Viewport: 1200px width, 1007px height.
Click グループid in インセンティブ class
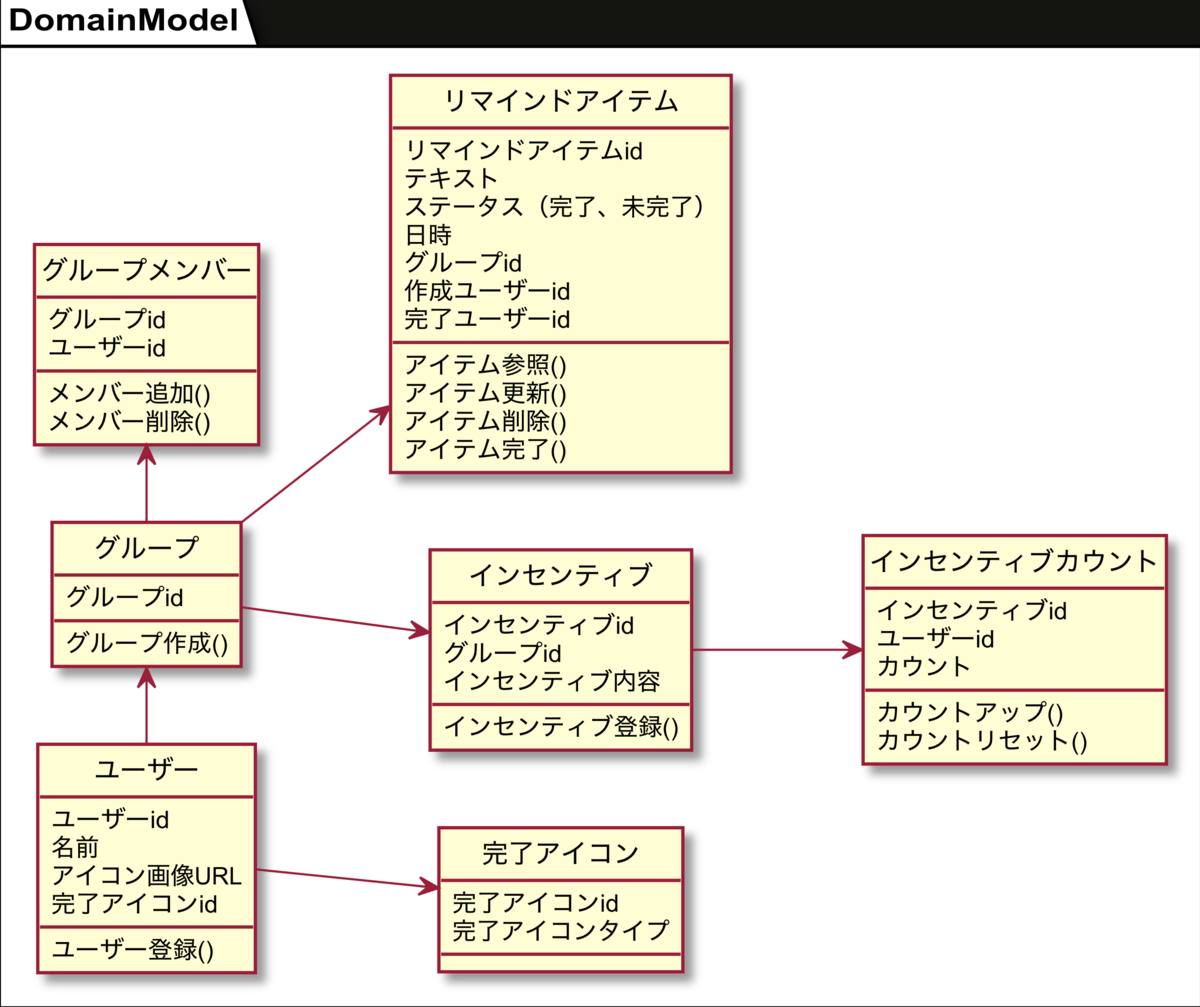(x=502, y=653)
